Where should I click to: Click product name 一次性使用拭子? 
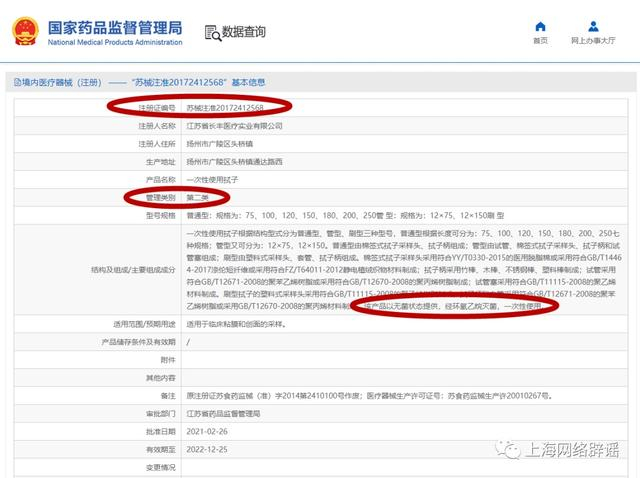pyautogui.click(x=212, y=180)
